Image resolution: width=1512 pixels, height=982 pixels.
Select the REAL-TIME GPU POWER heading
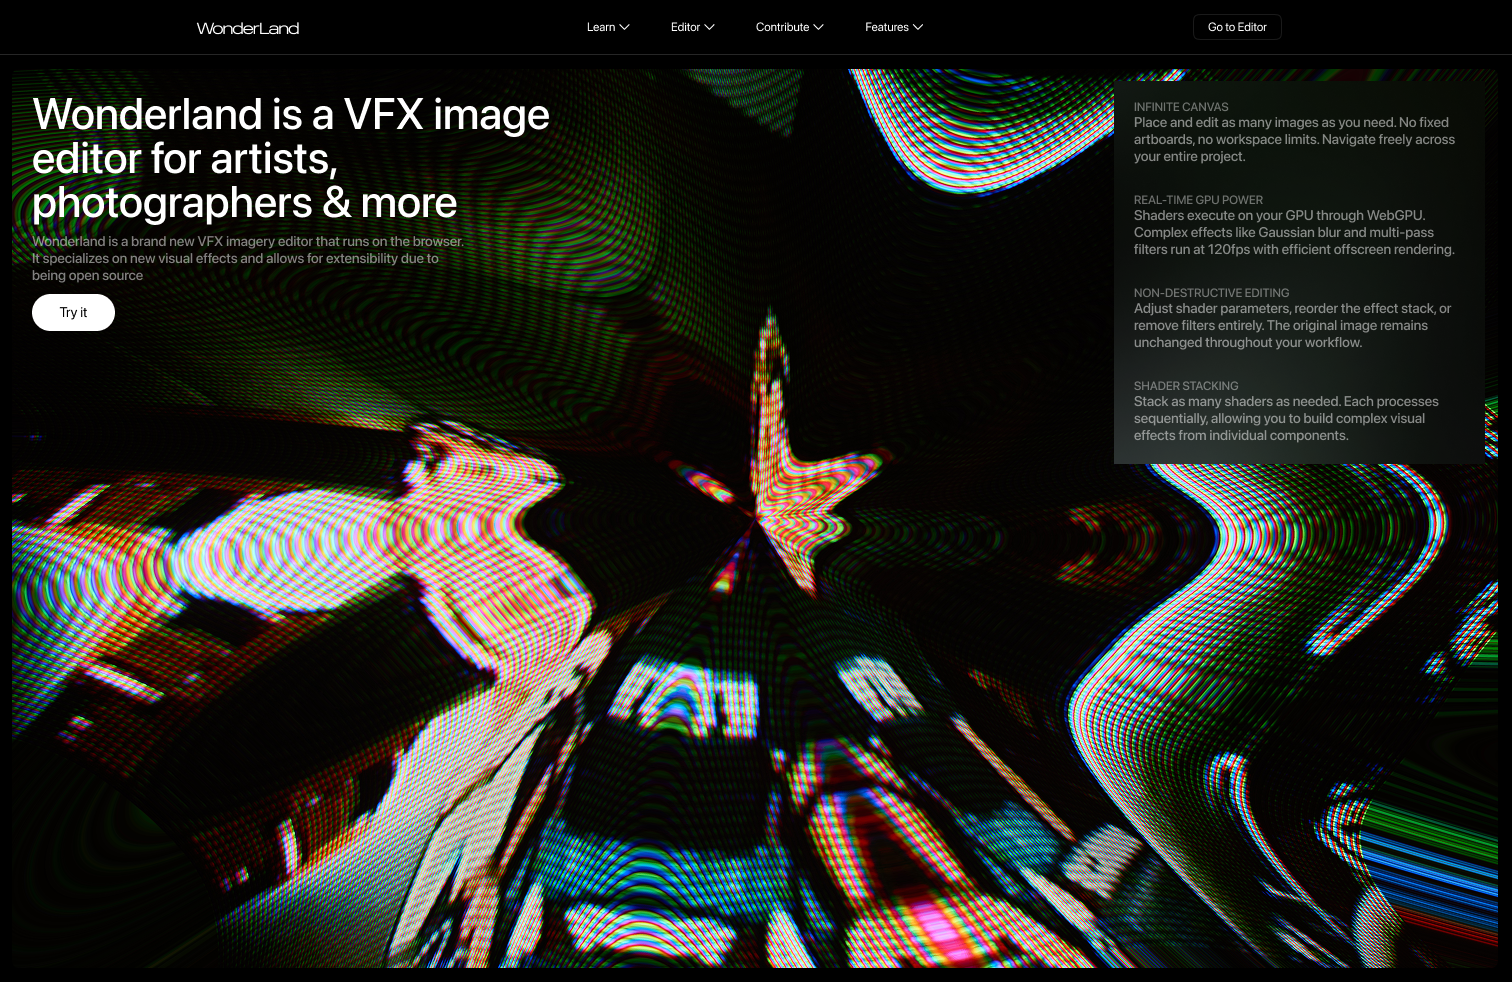point(1198,200)
